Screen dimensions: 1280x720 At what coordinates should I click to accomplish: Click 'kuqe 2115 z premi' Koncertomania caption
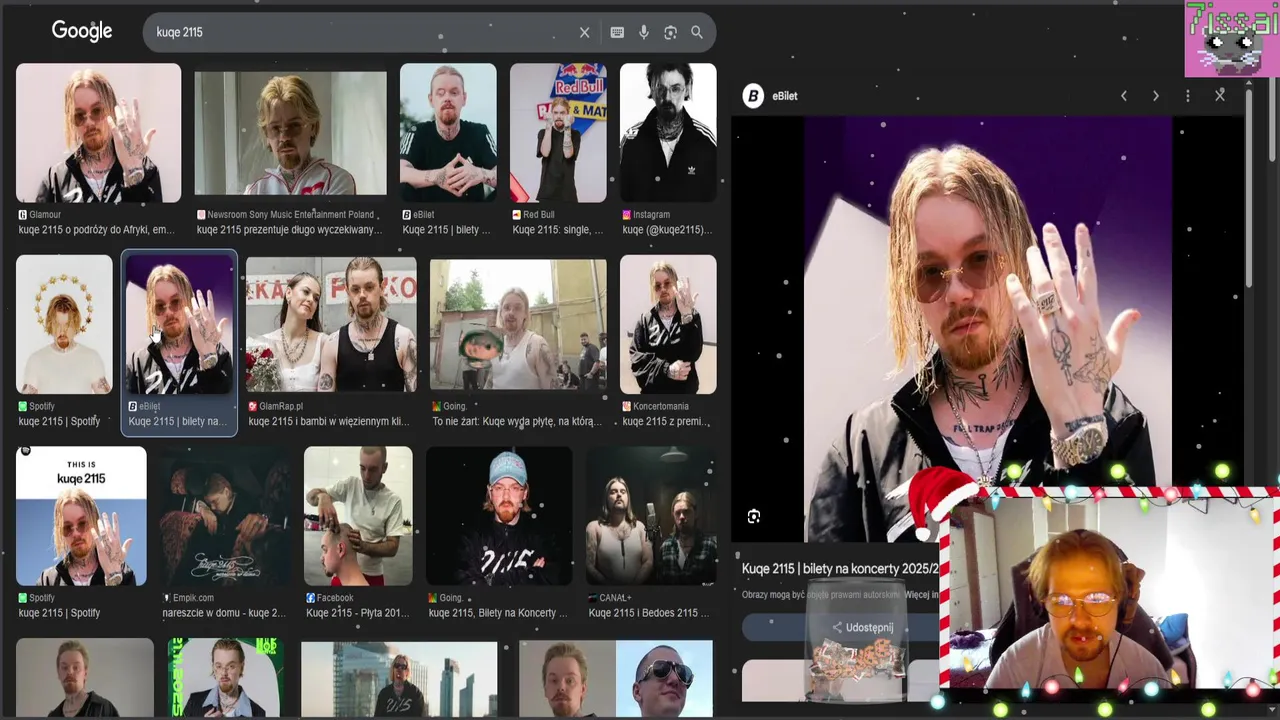(667, 422)
